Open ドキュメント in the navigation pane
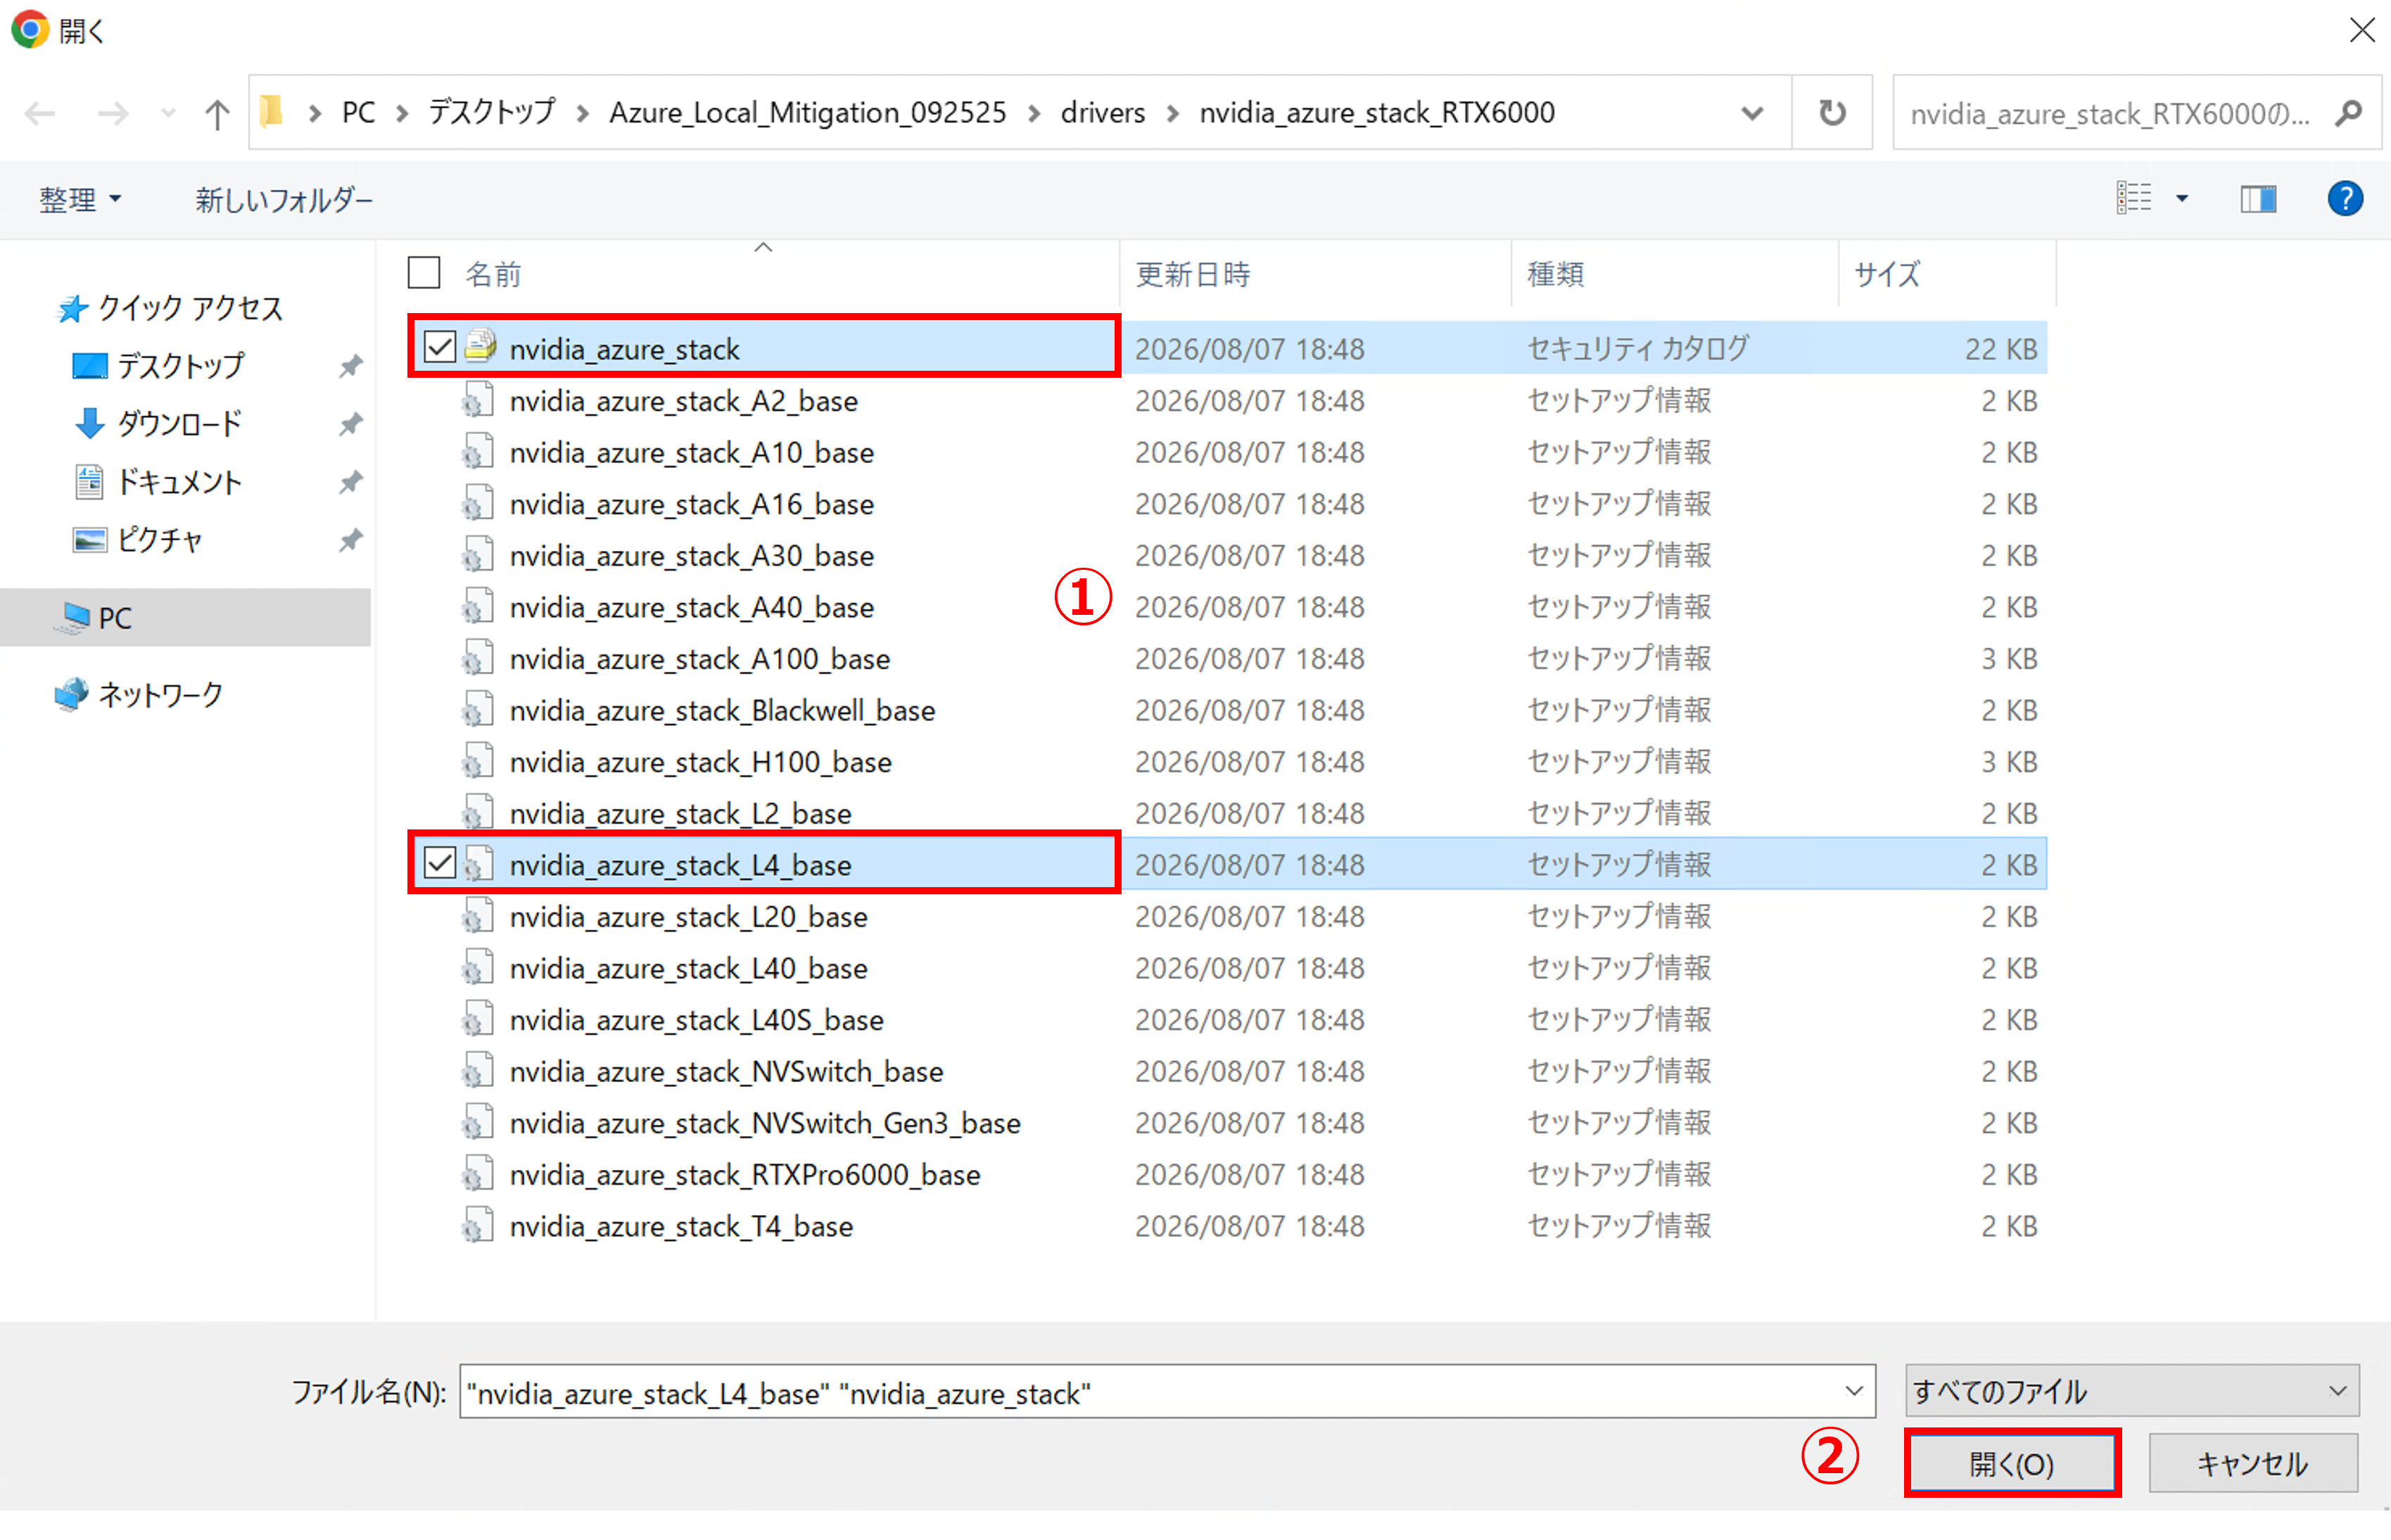 (160, 482)
